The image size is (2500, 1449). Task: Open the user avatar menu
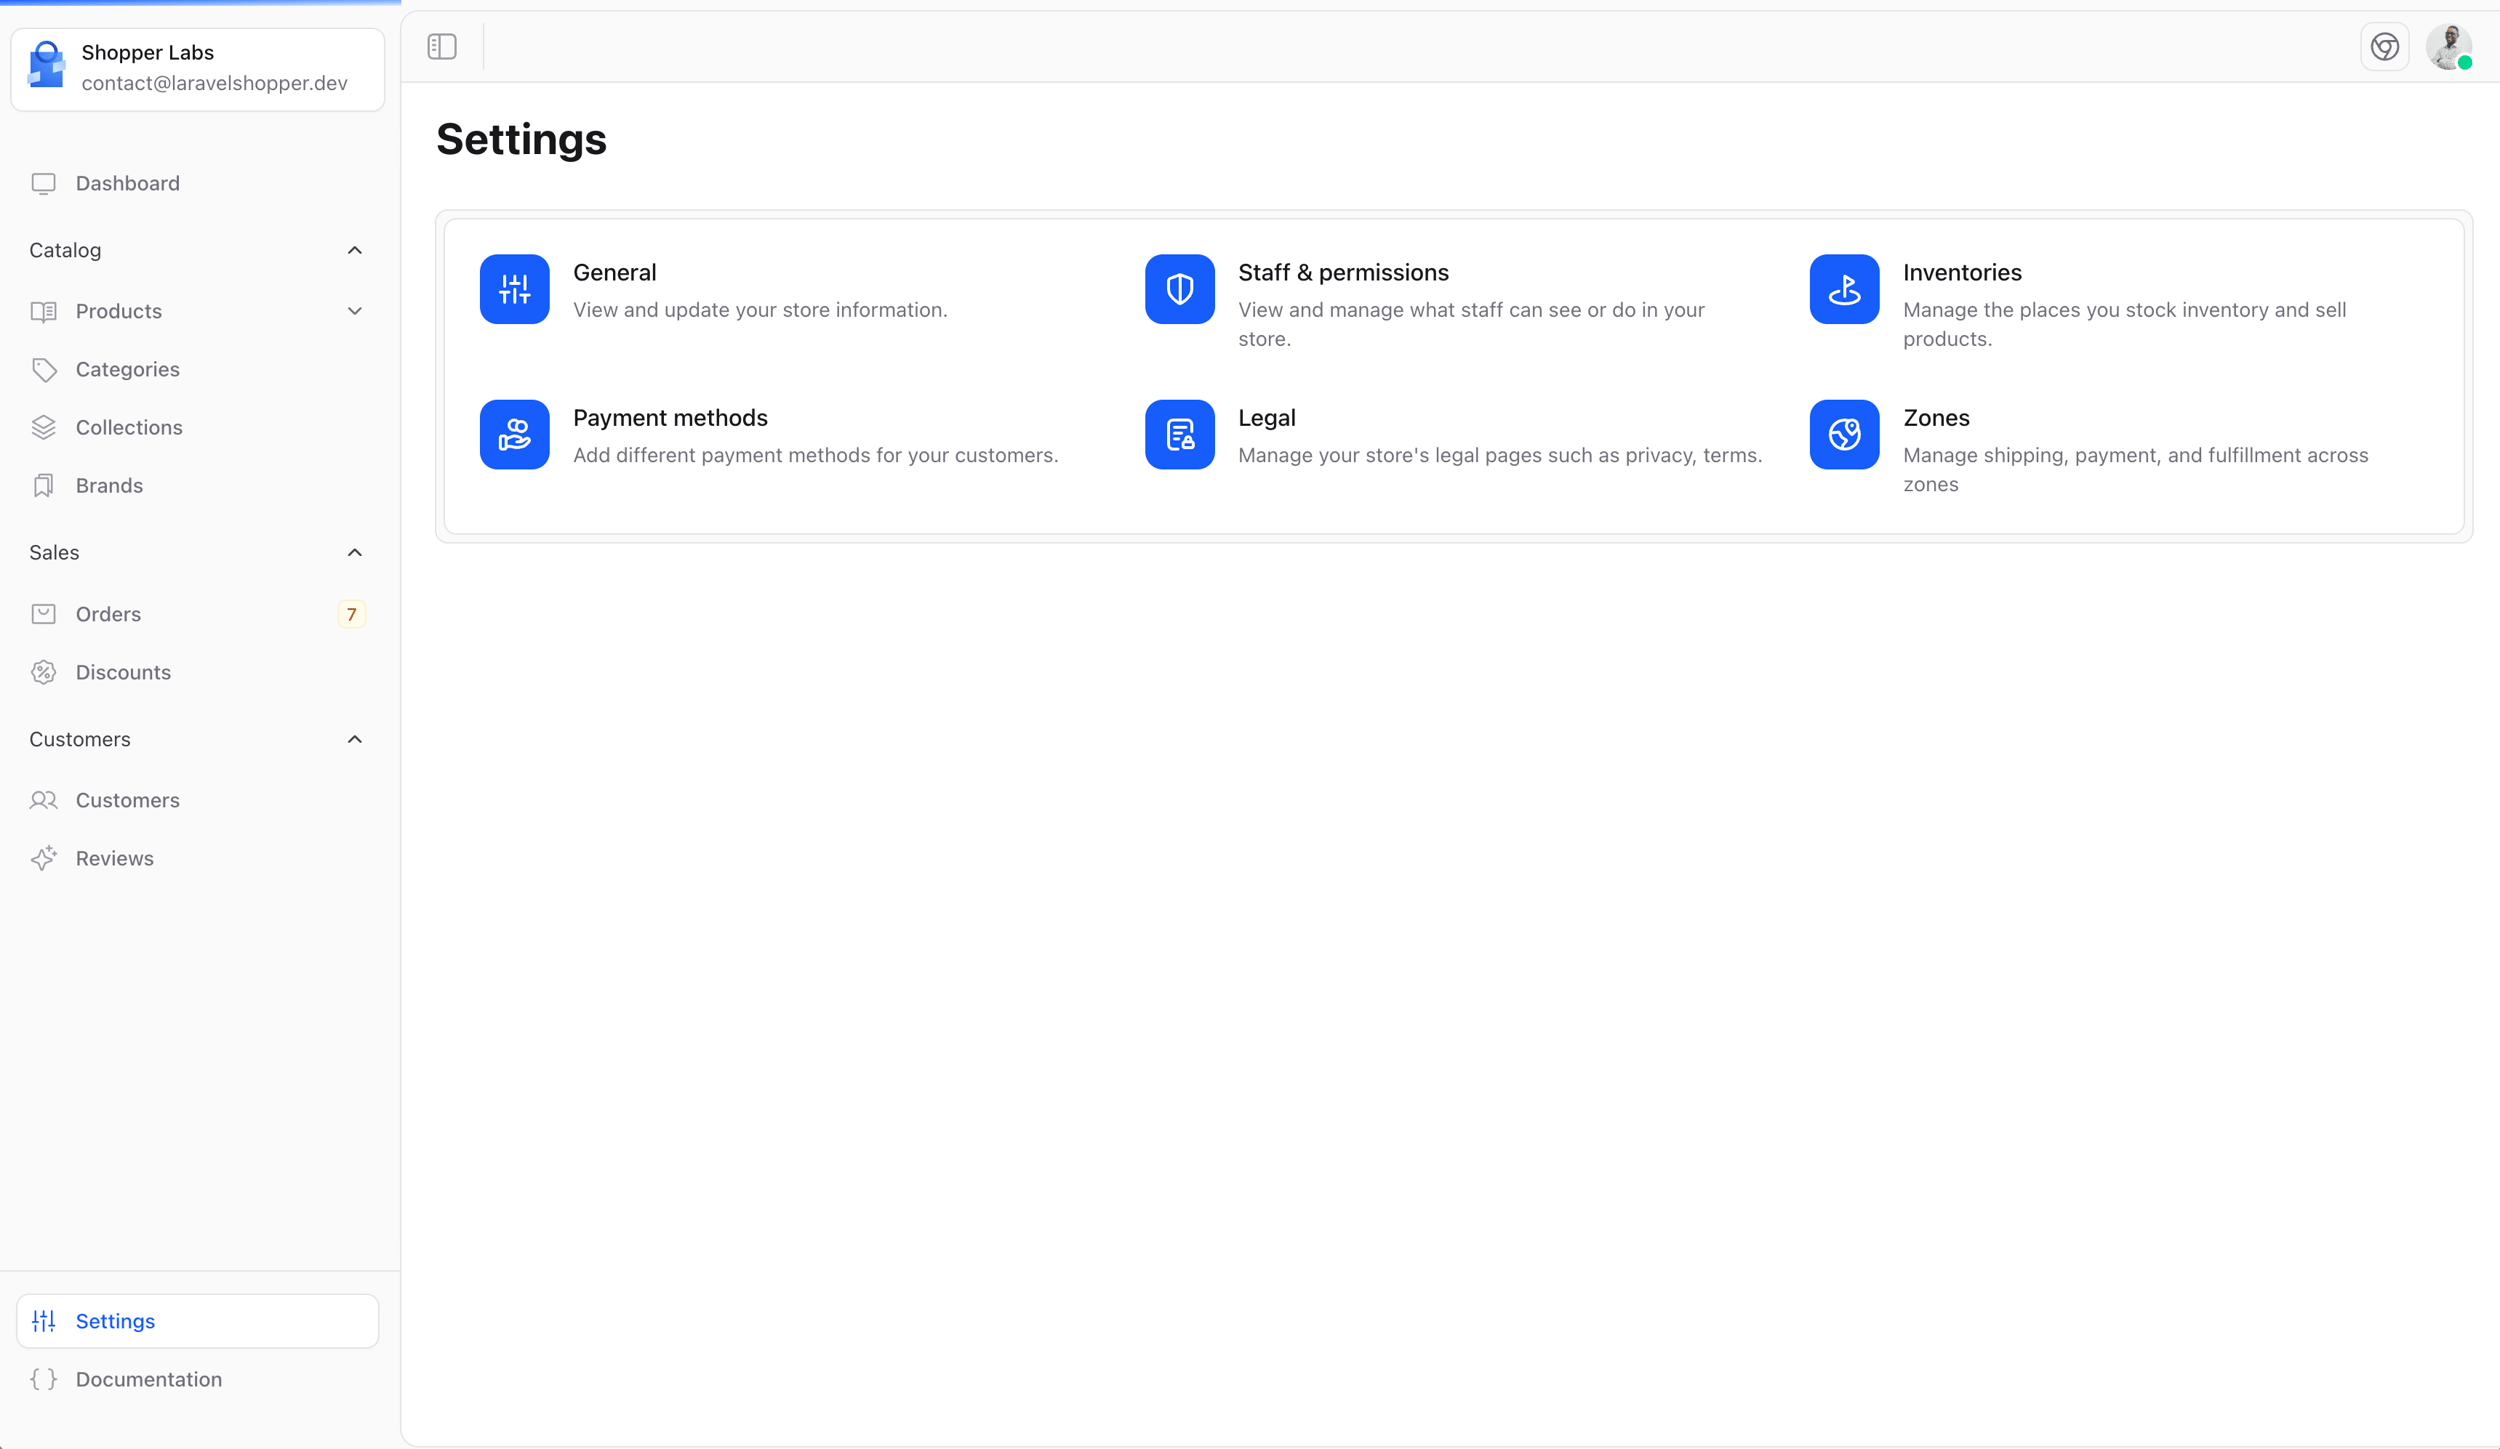pos(2449,47)
